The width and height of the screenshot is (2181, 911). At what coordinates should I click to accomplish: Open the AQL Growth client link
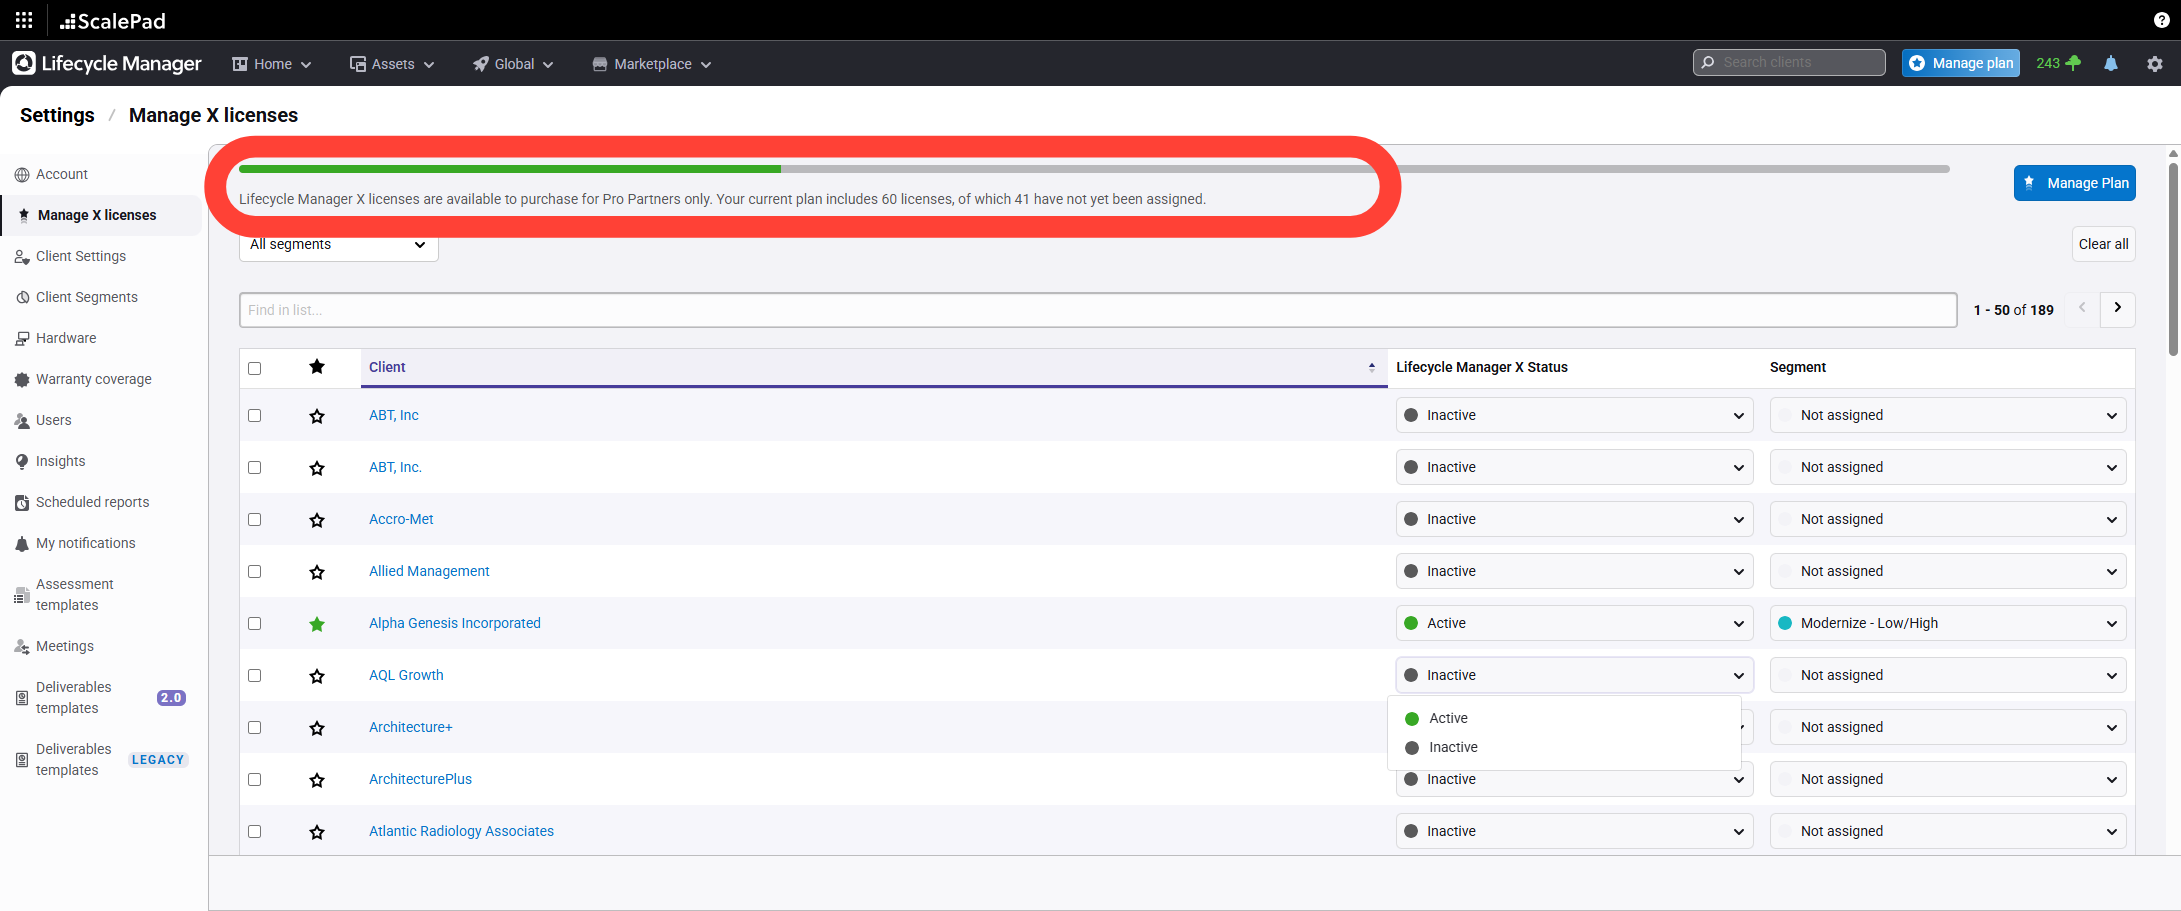tap(406, 675)
